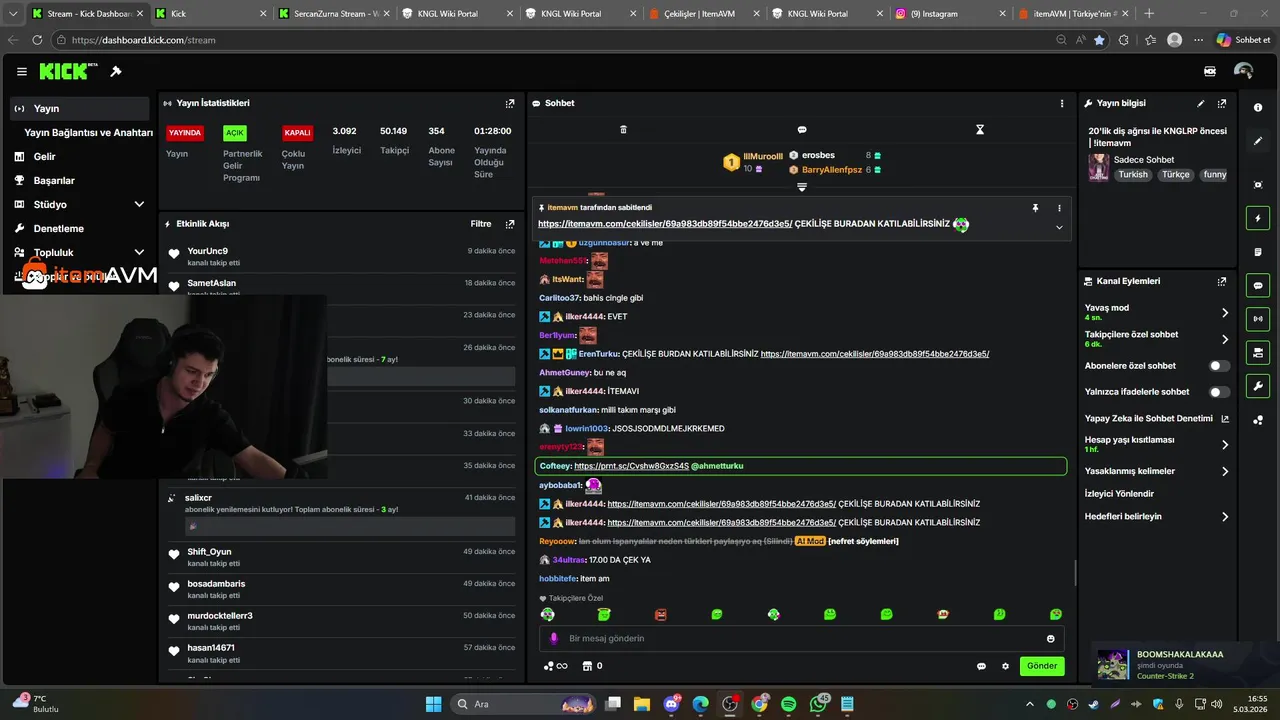This screenshot has width=1280, height=720.
Task: Click the channel points infinity icon below the message box
Action: click(x=555, y=666)
